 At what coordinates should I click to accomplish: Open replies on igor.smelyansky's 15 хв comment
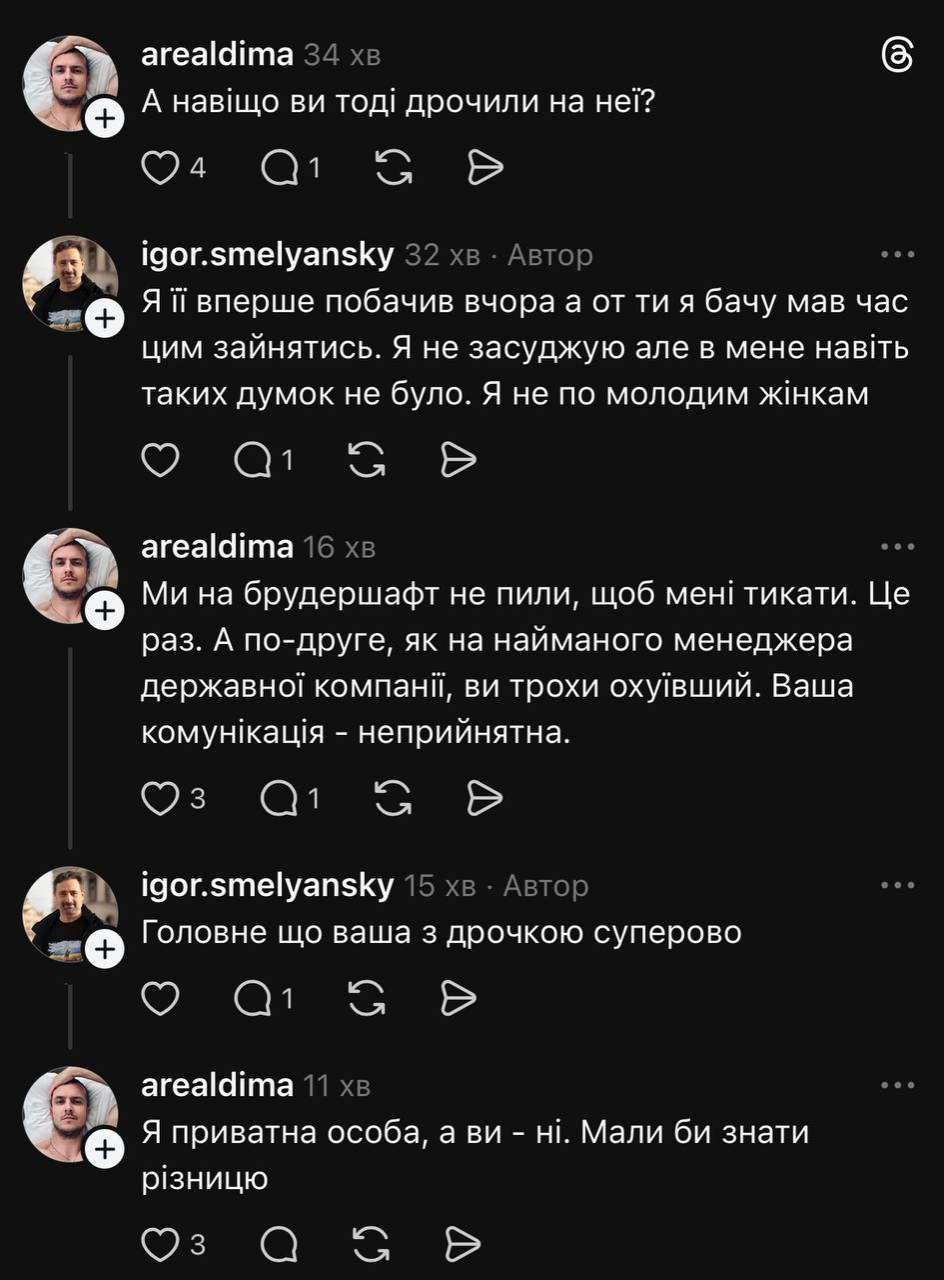(252, 996)
